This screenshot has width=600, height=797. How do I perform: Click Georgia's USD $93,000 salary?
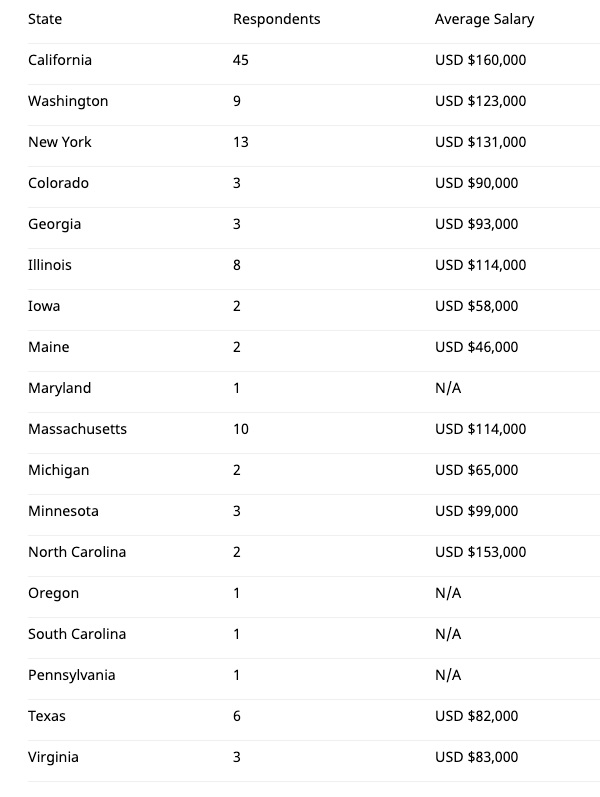pos(476,224)
